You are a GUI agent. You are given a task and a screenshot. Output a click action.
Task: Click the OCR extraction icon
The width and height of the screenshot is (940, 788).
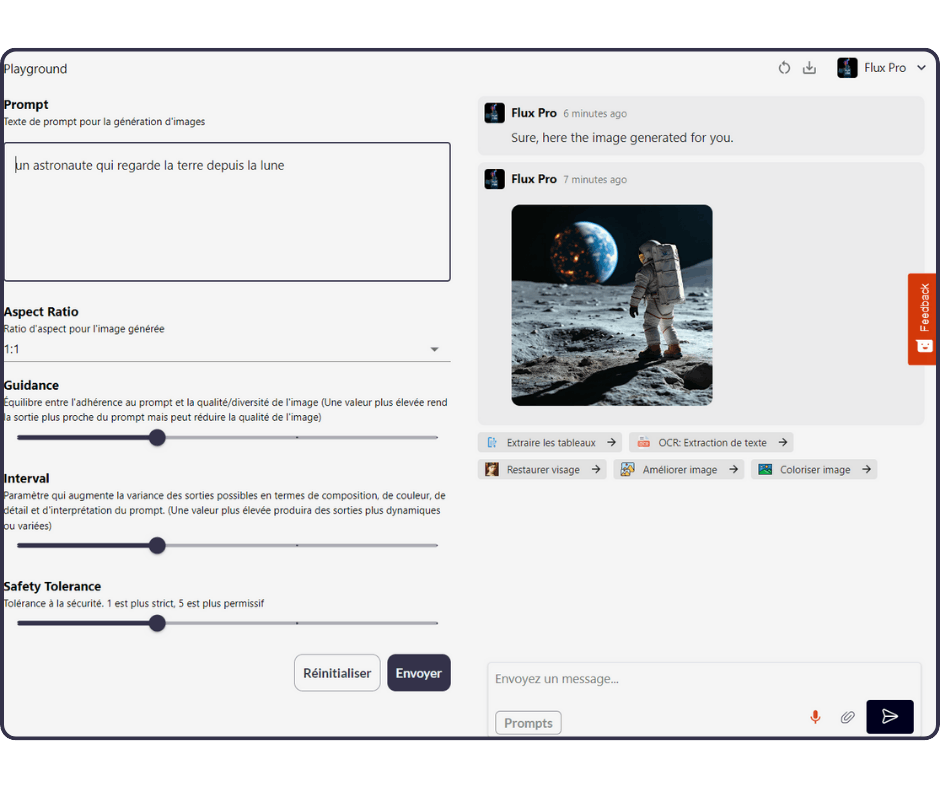coord(643,443)
